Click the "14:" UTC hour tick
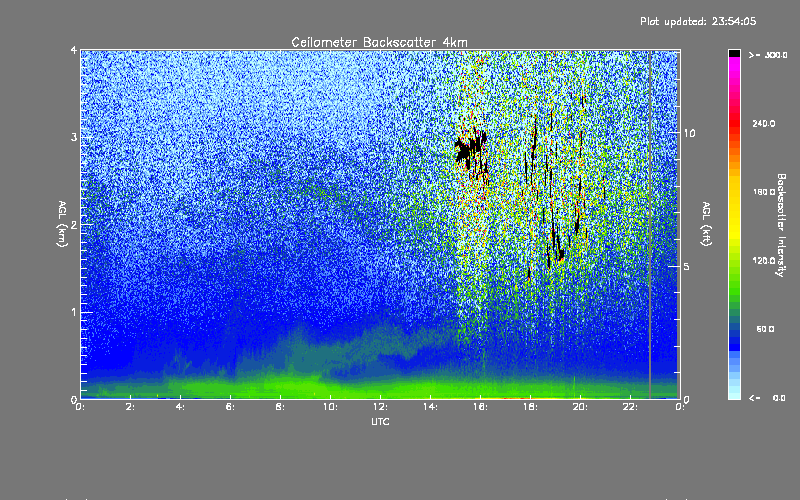 coord(430,407)
